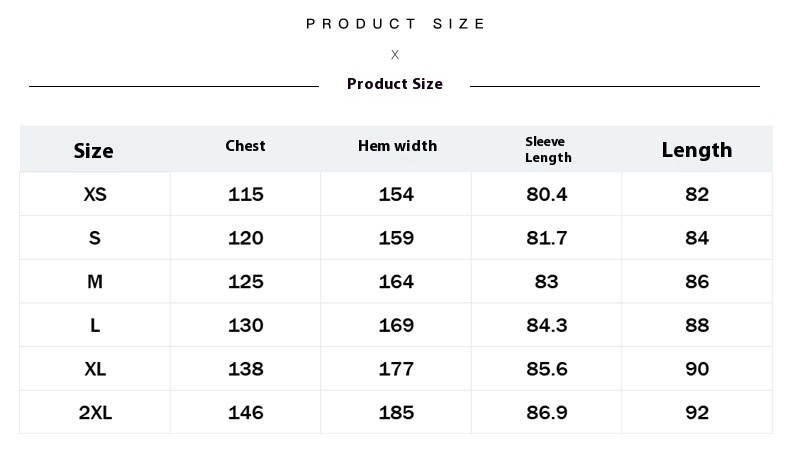Select the hem width value 164
Screen dimensions: 790x464
(x=397, y=282)
